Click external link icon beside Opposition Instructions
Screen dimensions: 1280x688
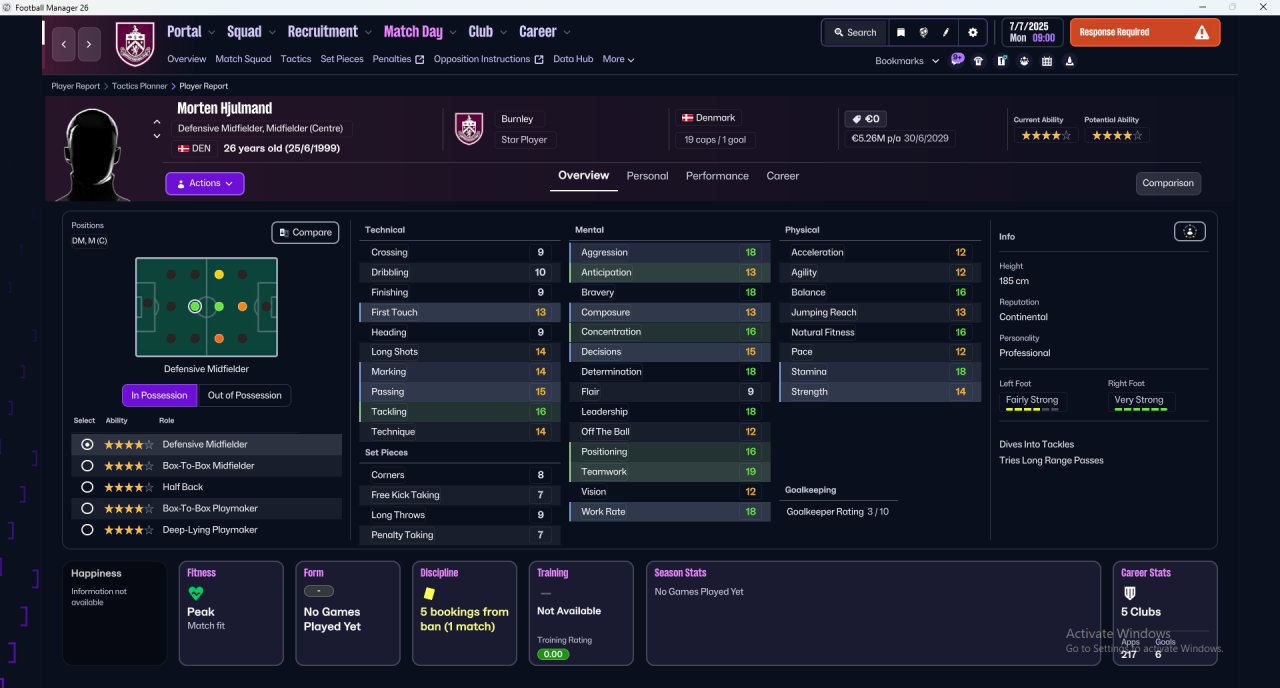pos(539,59)
